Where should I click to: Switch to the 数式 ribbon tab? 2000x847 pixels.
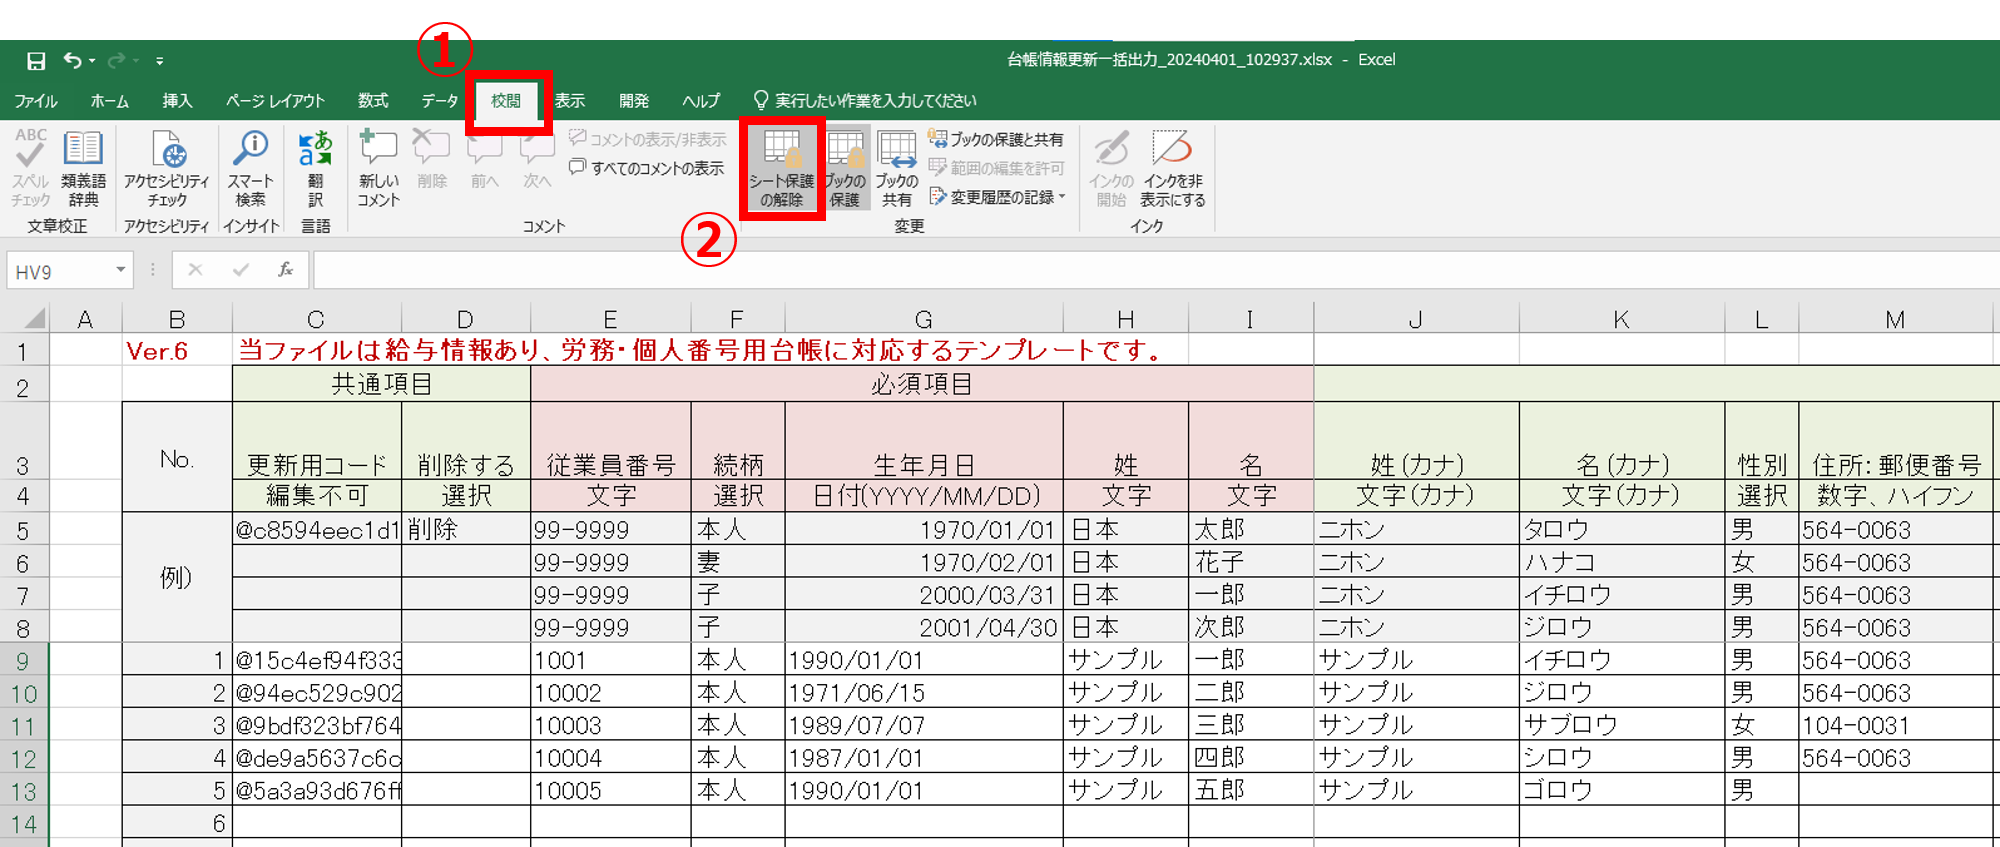(x=373, y=101)
